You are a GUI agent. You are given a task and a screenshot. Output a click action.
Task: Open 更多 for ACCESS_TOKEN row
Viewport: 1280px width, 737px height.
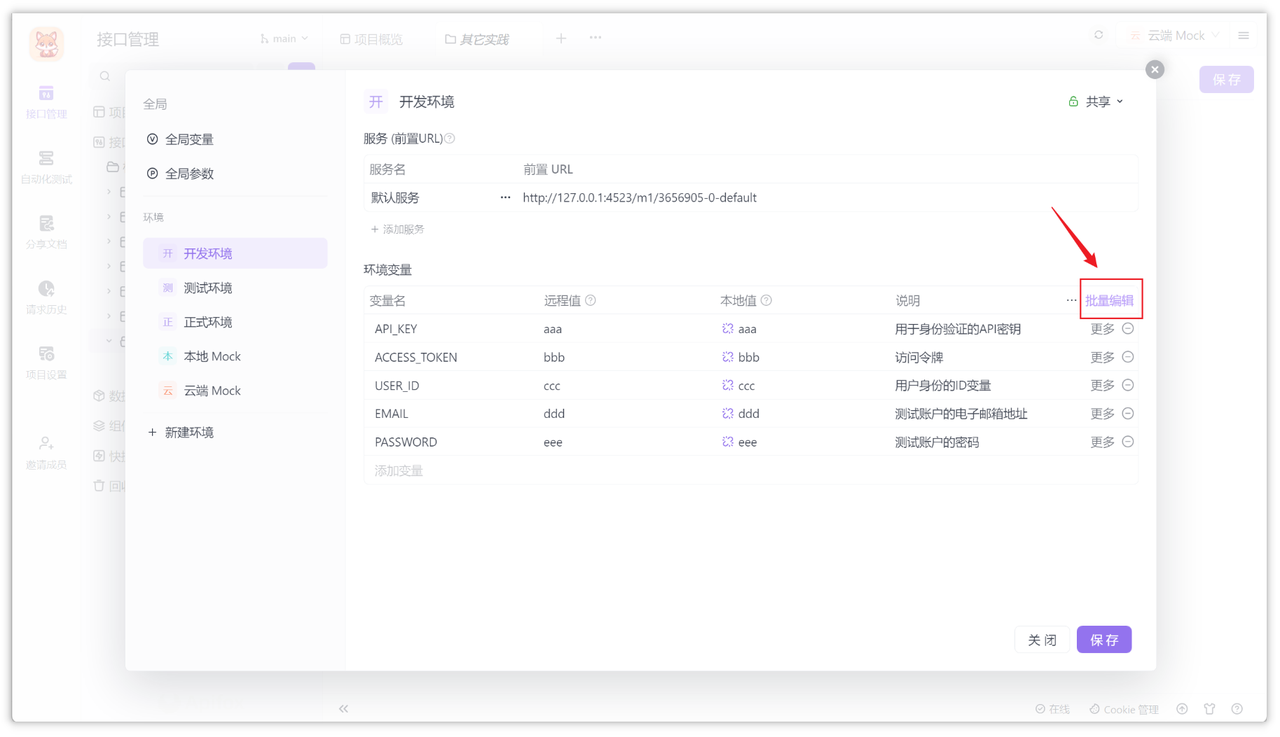[x=1102, y=357]
